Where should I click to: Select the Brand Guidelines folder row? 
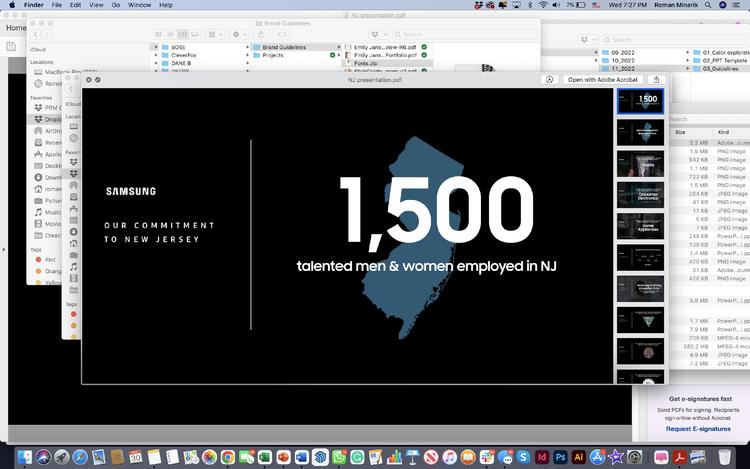tap(296, 47)
